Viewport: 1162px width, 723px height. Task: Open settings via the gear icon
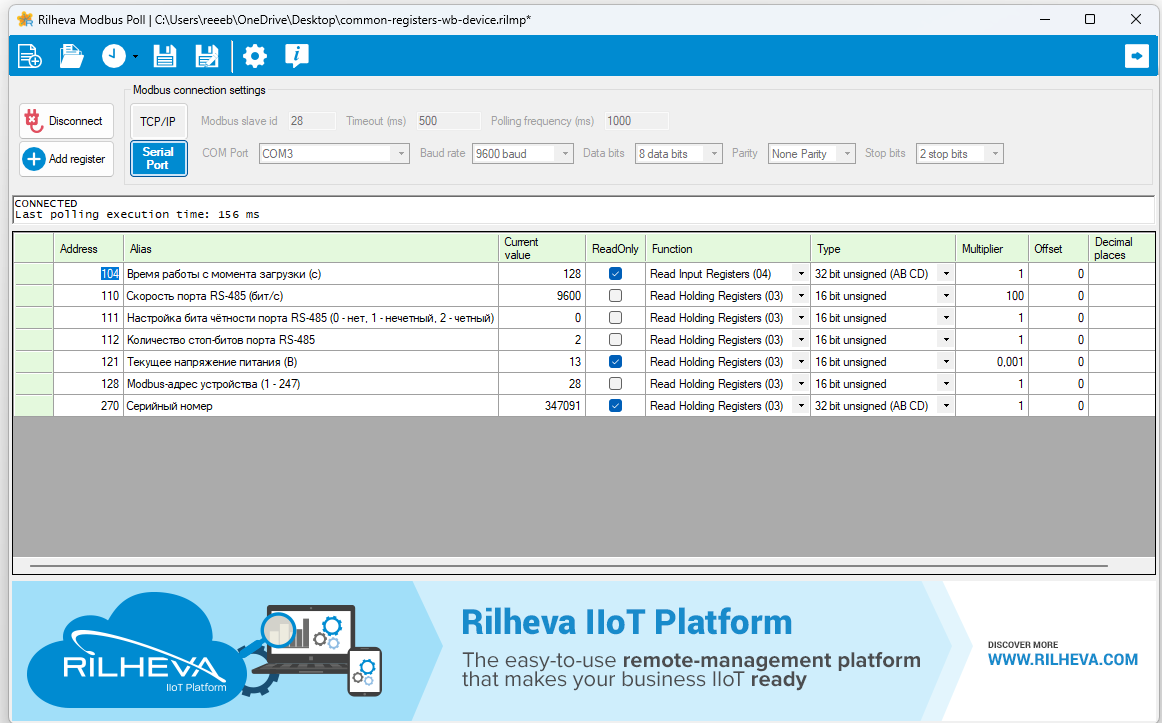click(x=255, y=56)
